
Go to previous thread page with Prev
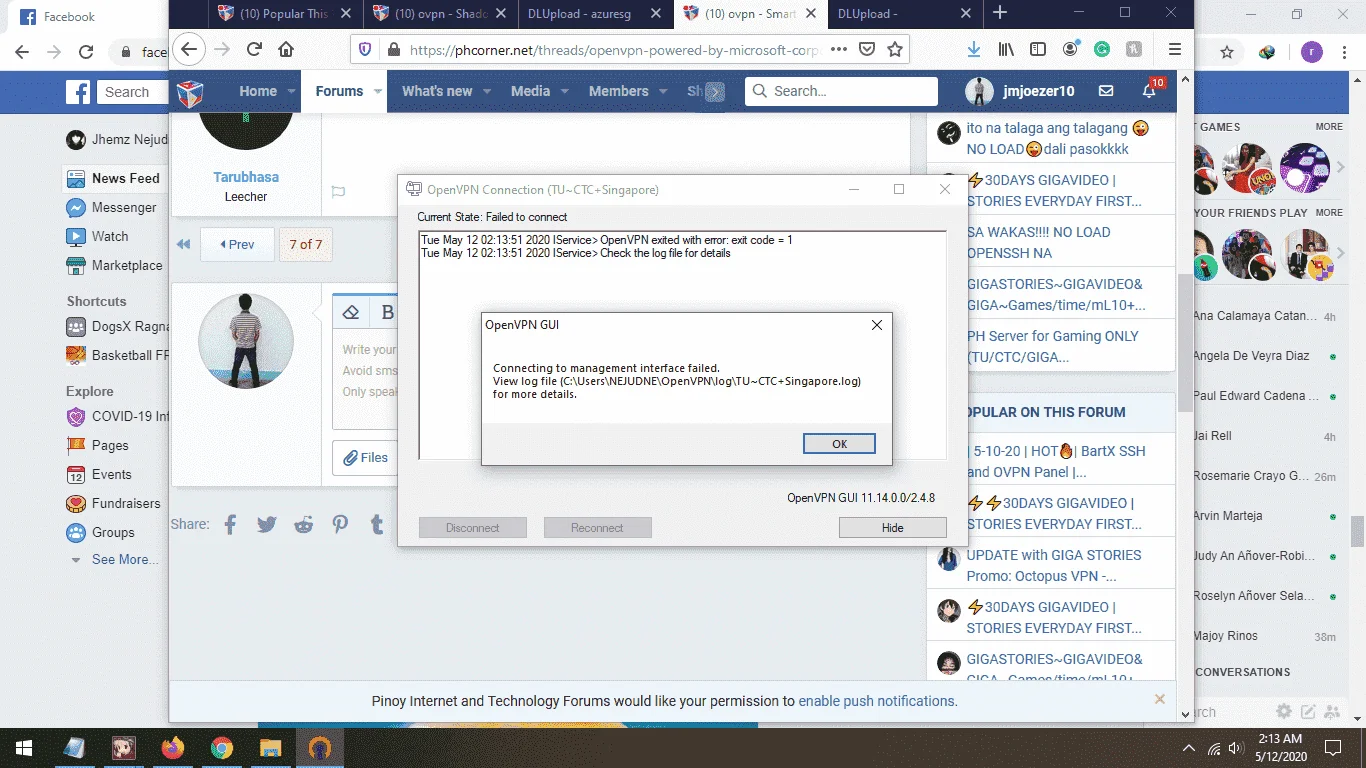[237, 244]
